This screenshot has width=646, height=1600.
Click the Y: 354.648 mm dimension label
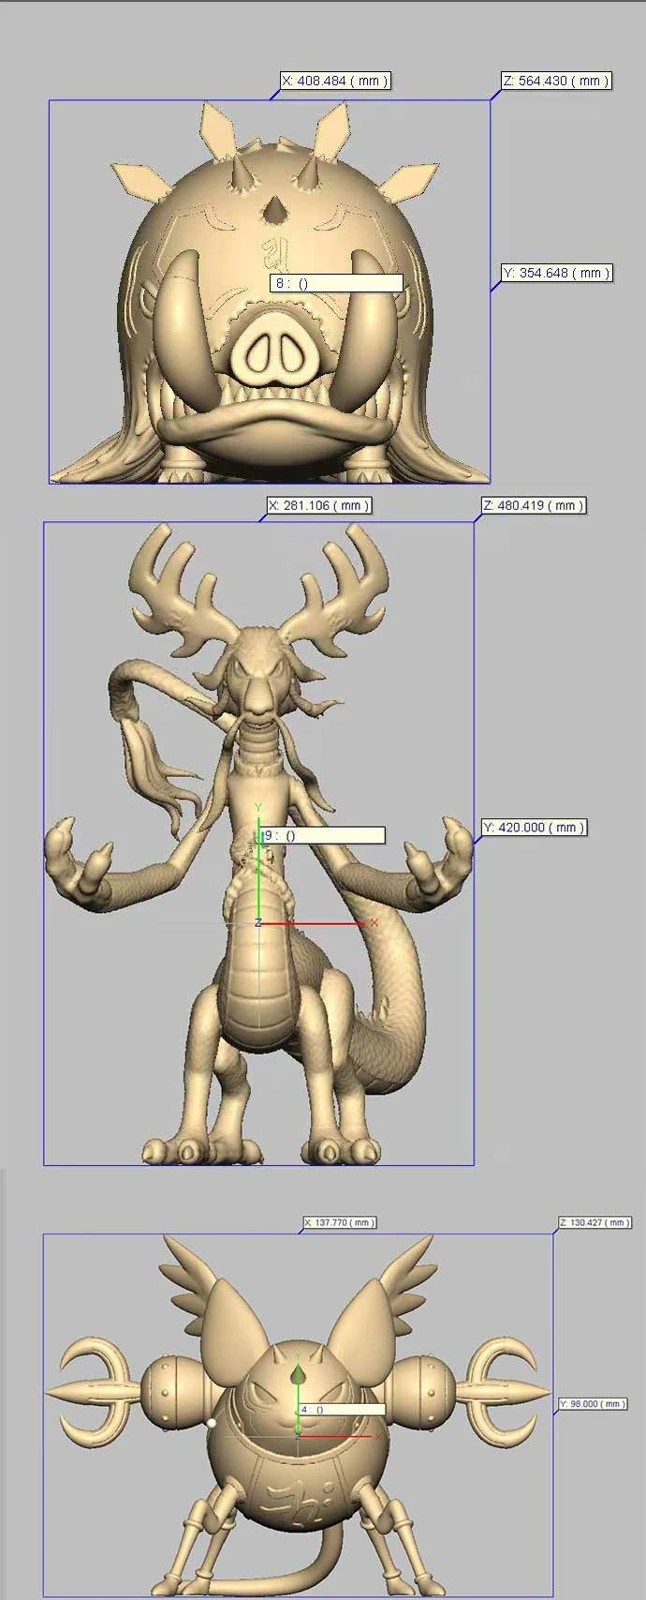(x=556, y=273)
